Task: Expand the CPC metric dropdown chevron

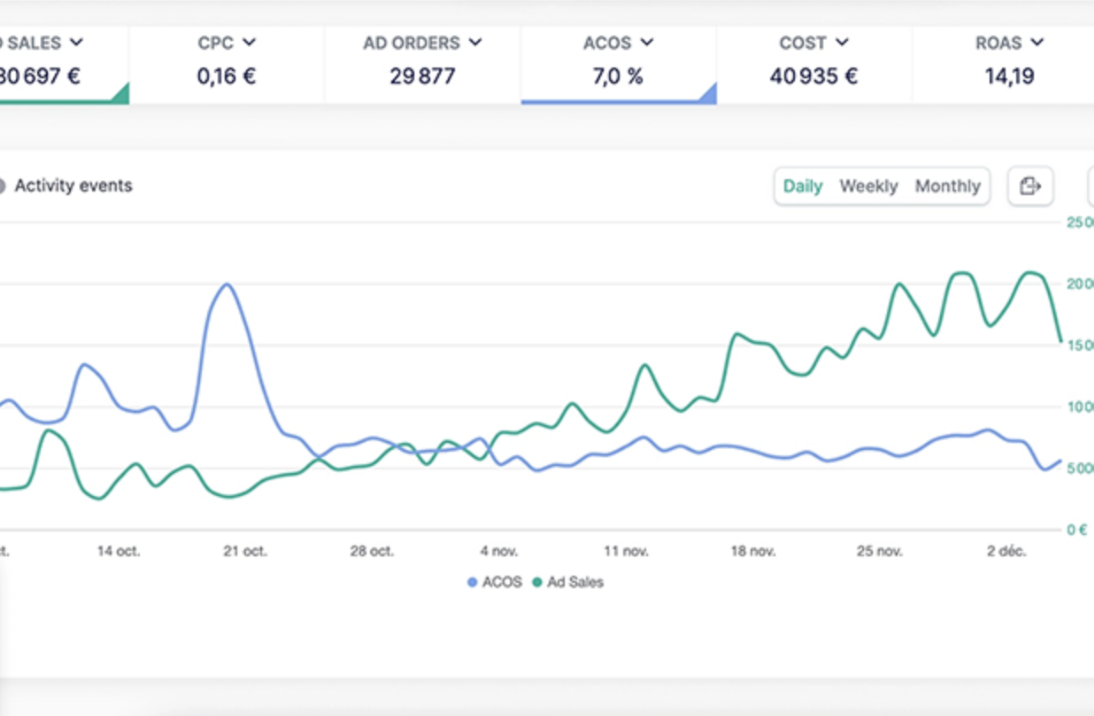Action: [249, 43]
